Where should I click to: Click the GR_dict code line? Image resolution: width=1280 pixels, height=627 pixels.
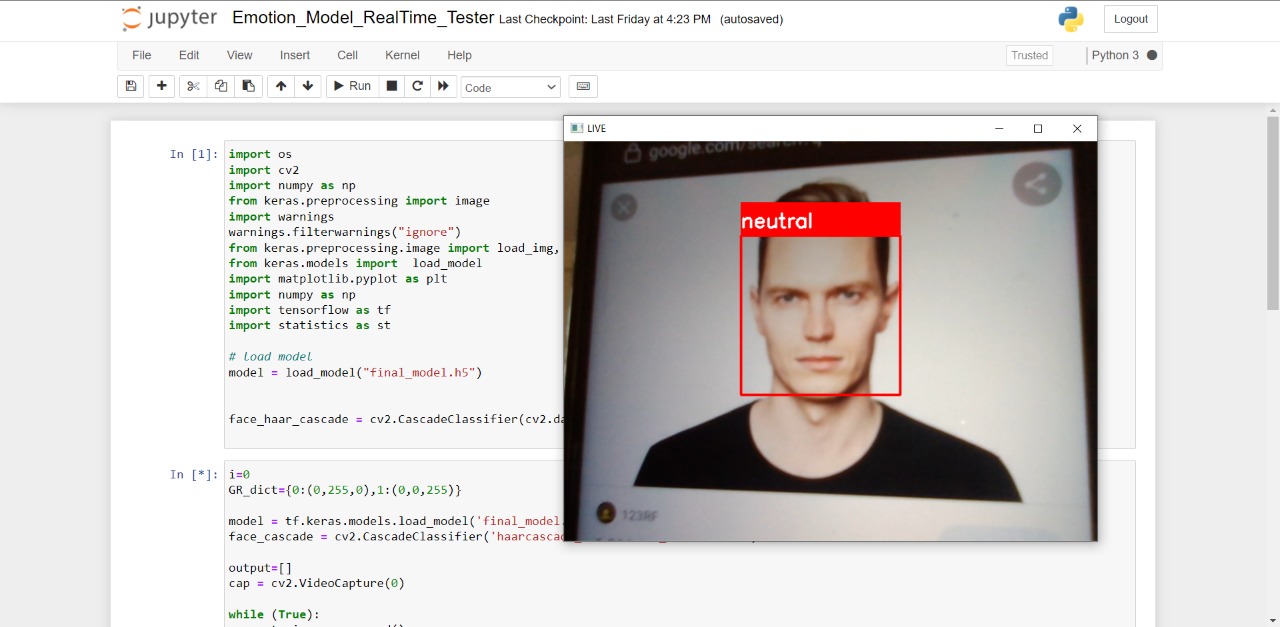click(x=345, y=490)
